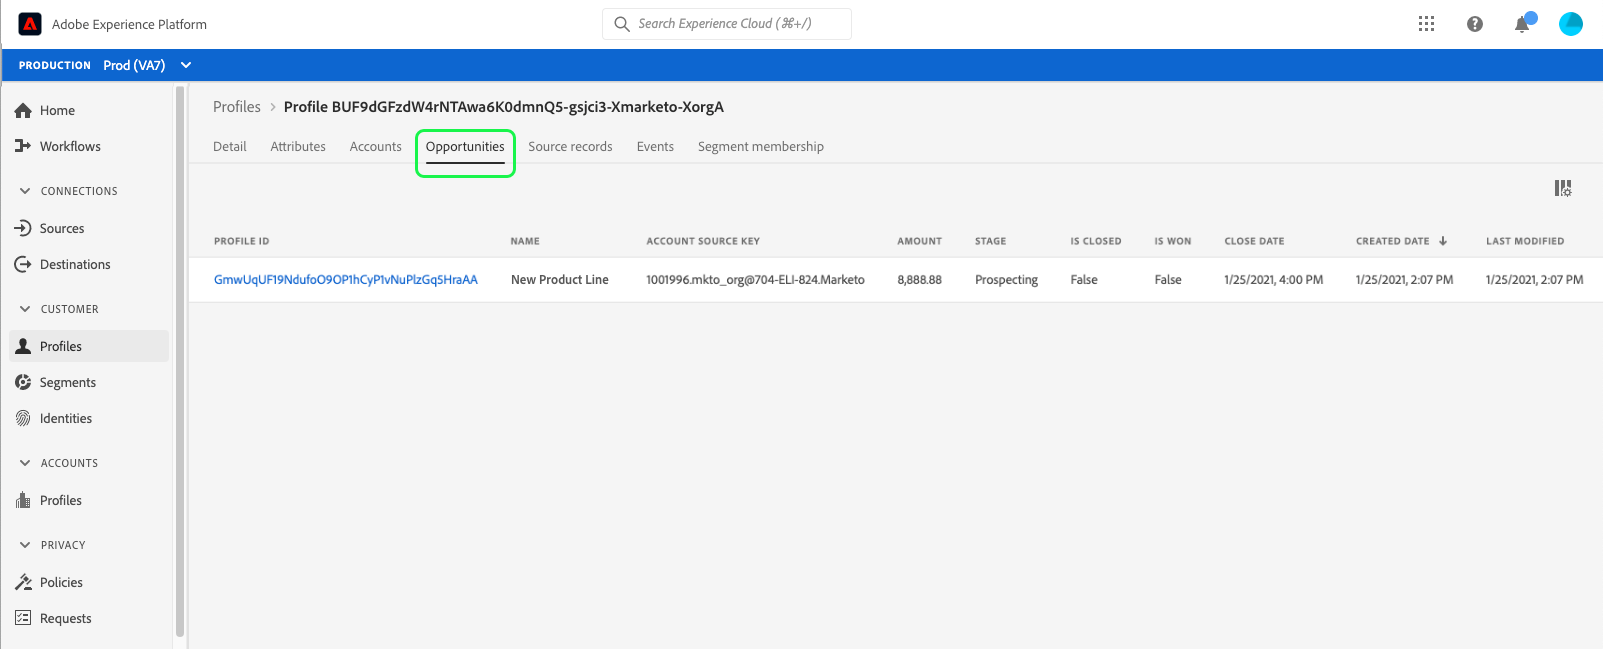Image resolution: width=1603 pixels, height=649 pixels.
Task: Open Sources under Connections
Action: (x=61, y=228)
